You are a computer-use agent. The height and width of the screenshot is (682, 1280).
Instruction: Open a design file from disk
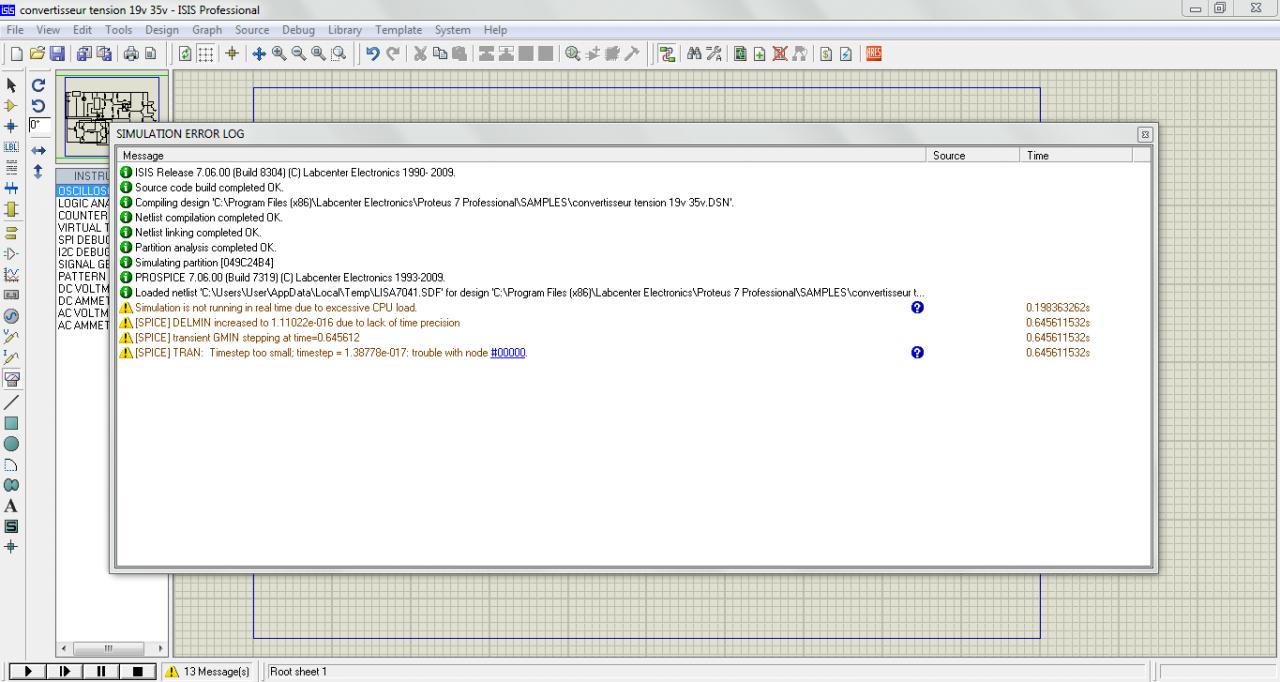pos(37,53)
